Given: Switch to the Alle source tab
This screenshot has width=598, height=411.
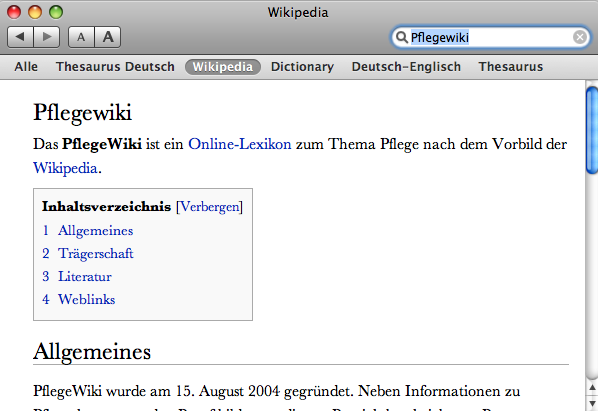Looking at the screenshot, I should [26, 67].
